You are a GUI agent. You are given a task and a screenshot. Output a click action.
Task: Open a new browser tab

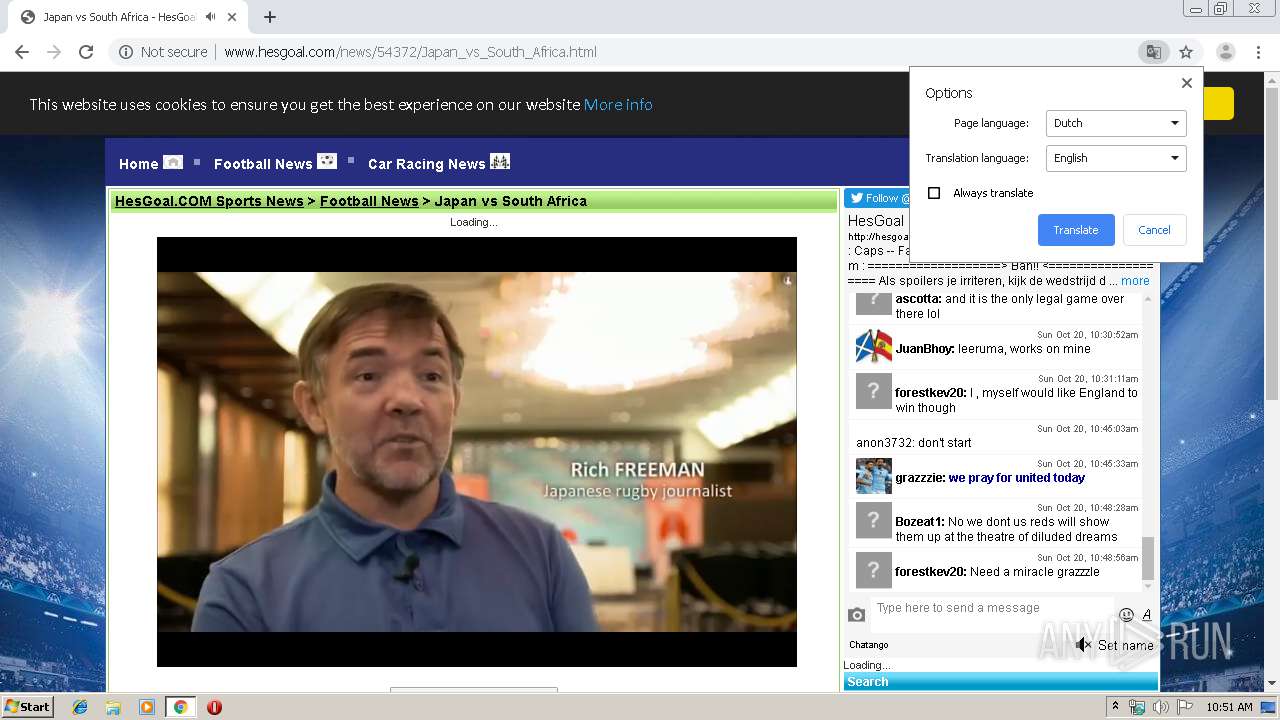270,17
